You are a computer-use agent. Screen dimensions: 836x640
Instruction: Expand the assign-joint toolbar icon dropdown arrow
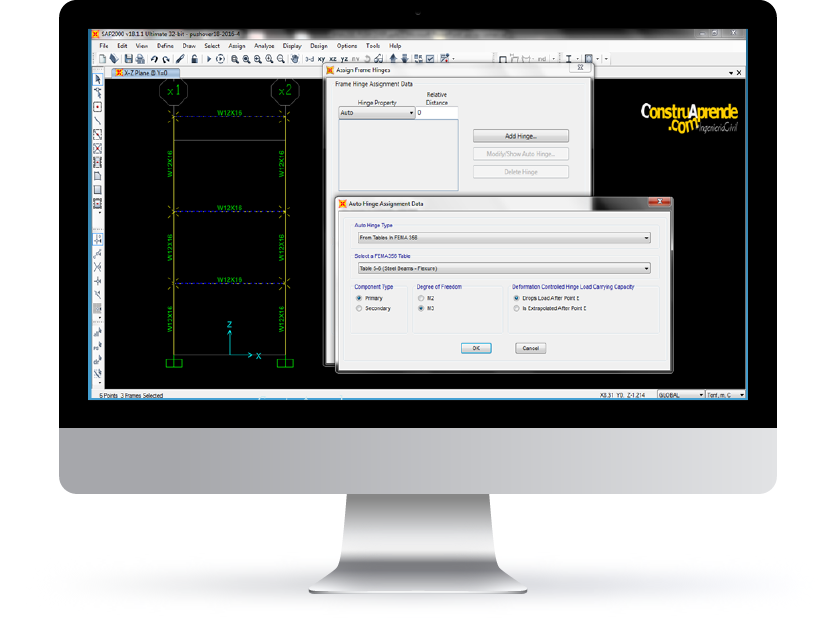[453, 59]
